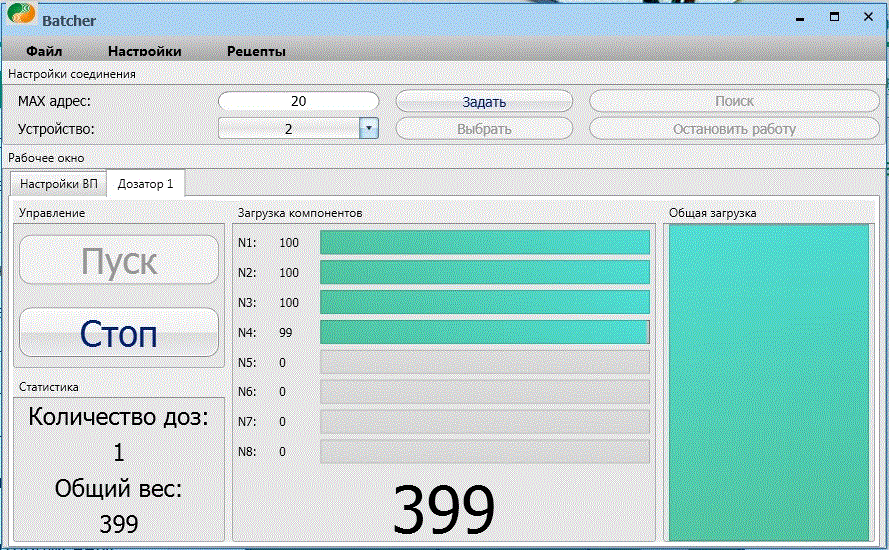Switch to the Настройки ВП tab

[x=58, y=184]
